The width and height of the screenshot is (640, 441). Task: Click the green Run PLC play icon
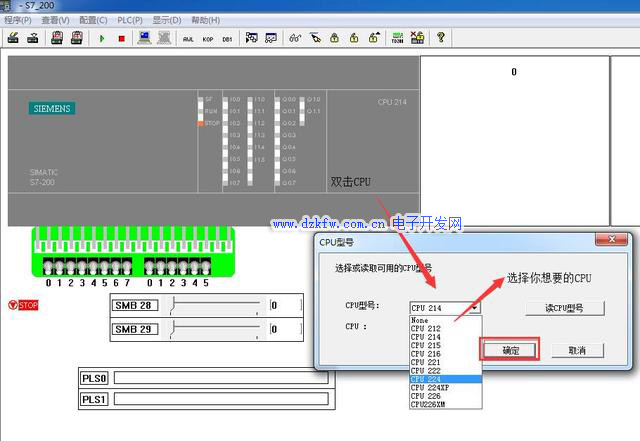(101, 38)
